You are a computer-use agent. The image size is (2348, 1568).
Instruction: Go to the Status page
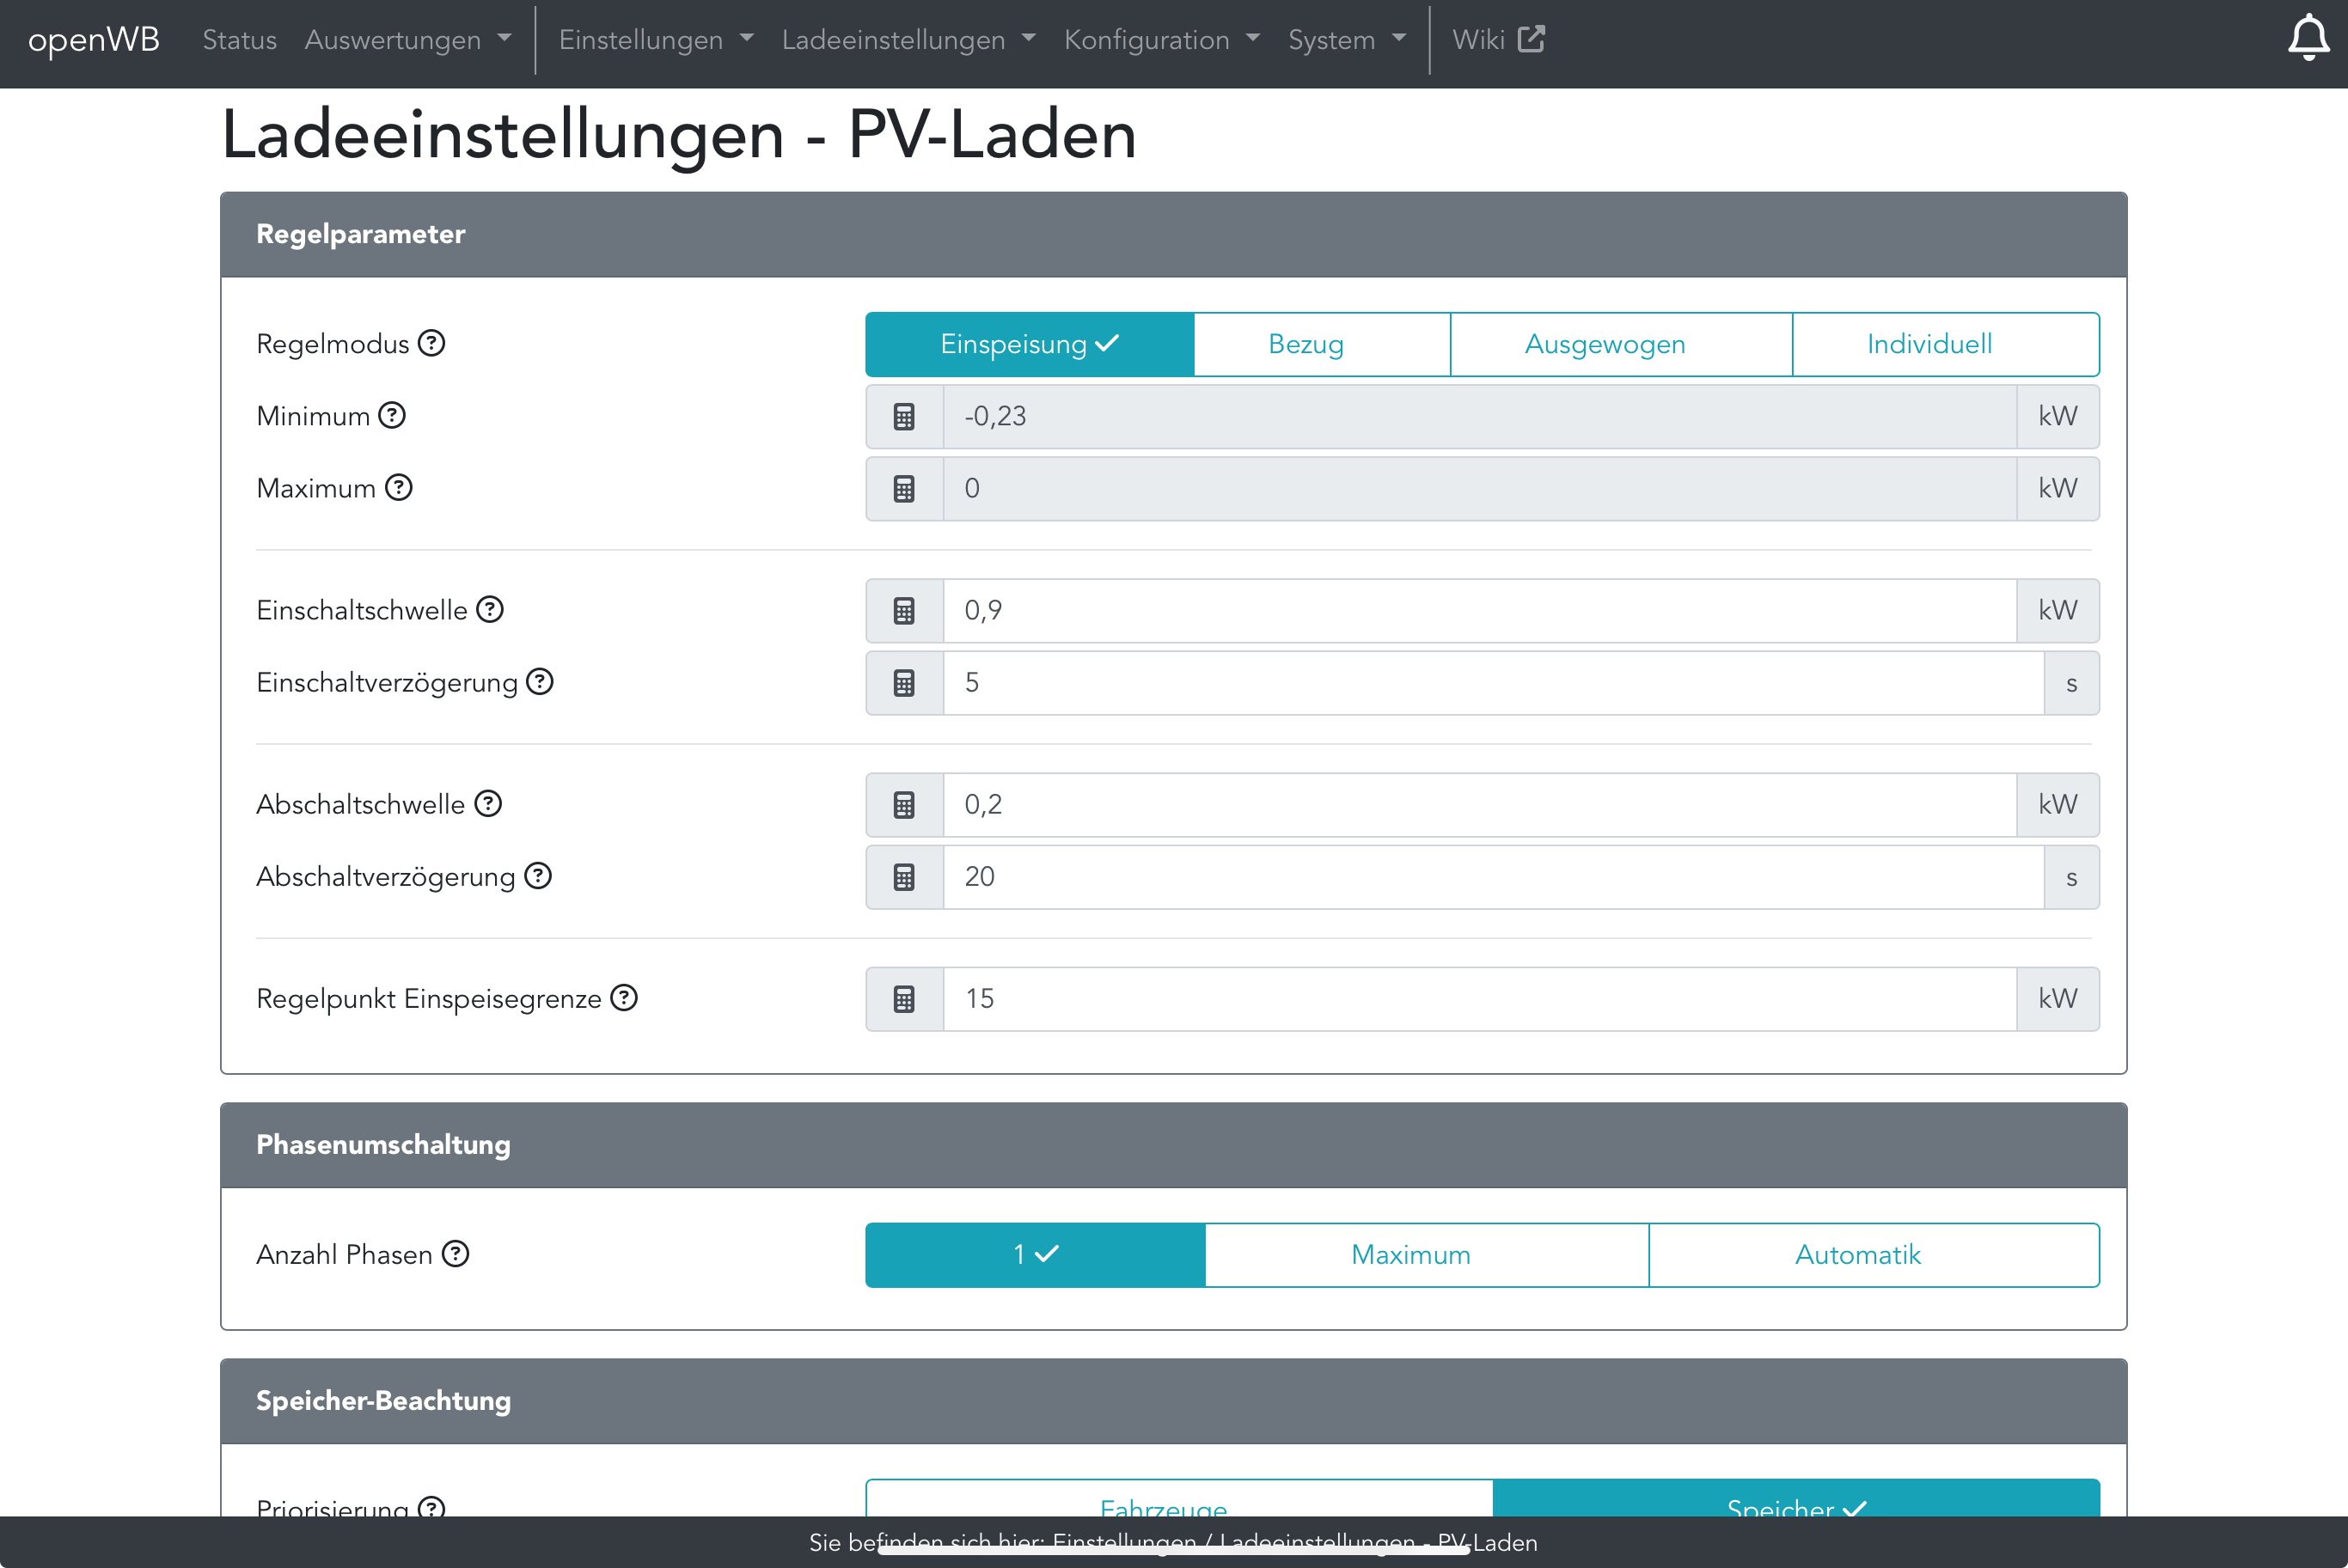239,40
